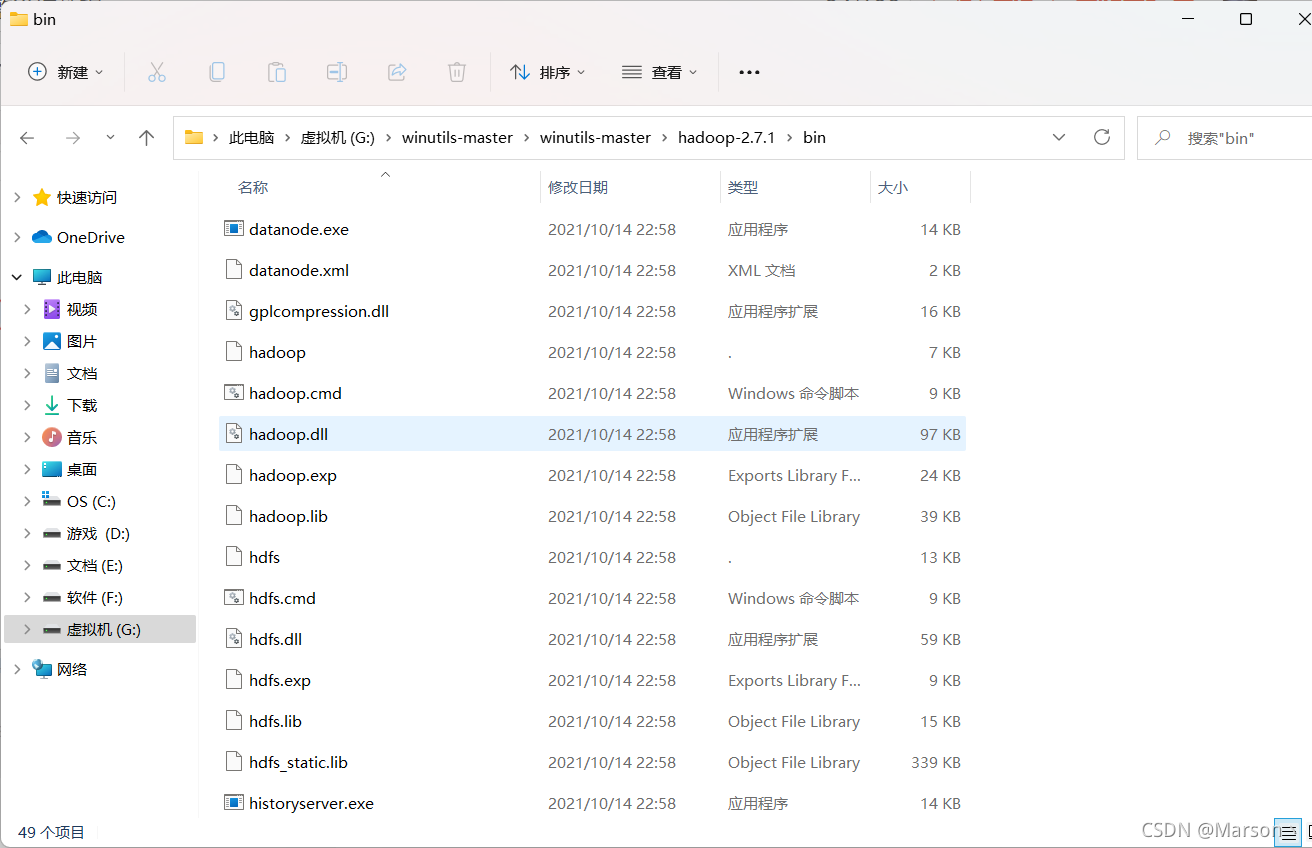Select 文档 folder under 此电脑
Image resolution: width=1312 pixels, height=848 pixels.
coord(82,374)
